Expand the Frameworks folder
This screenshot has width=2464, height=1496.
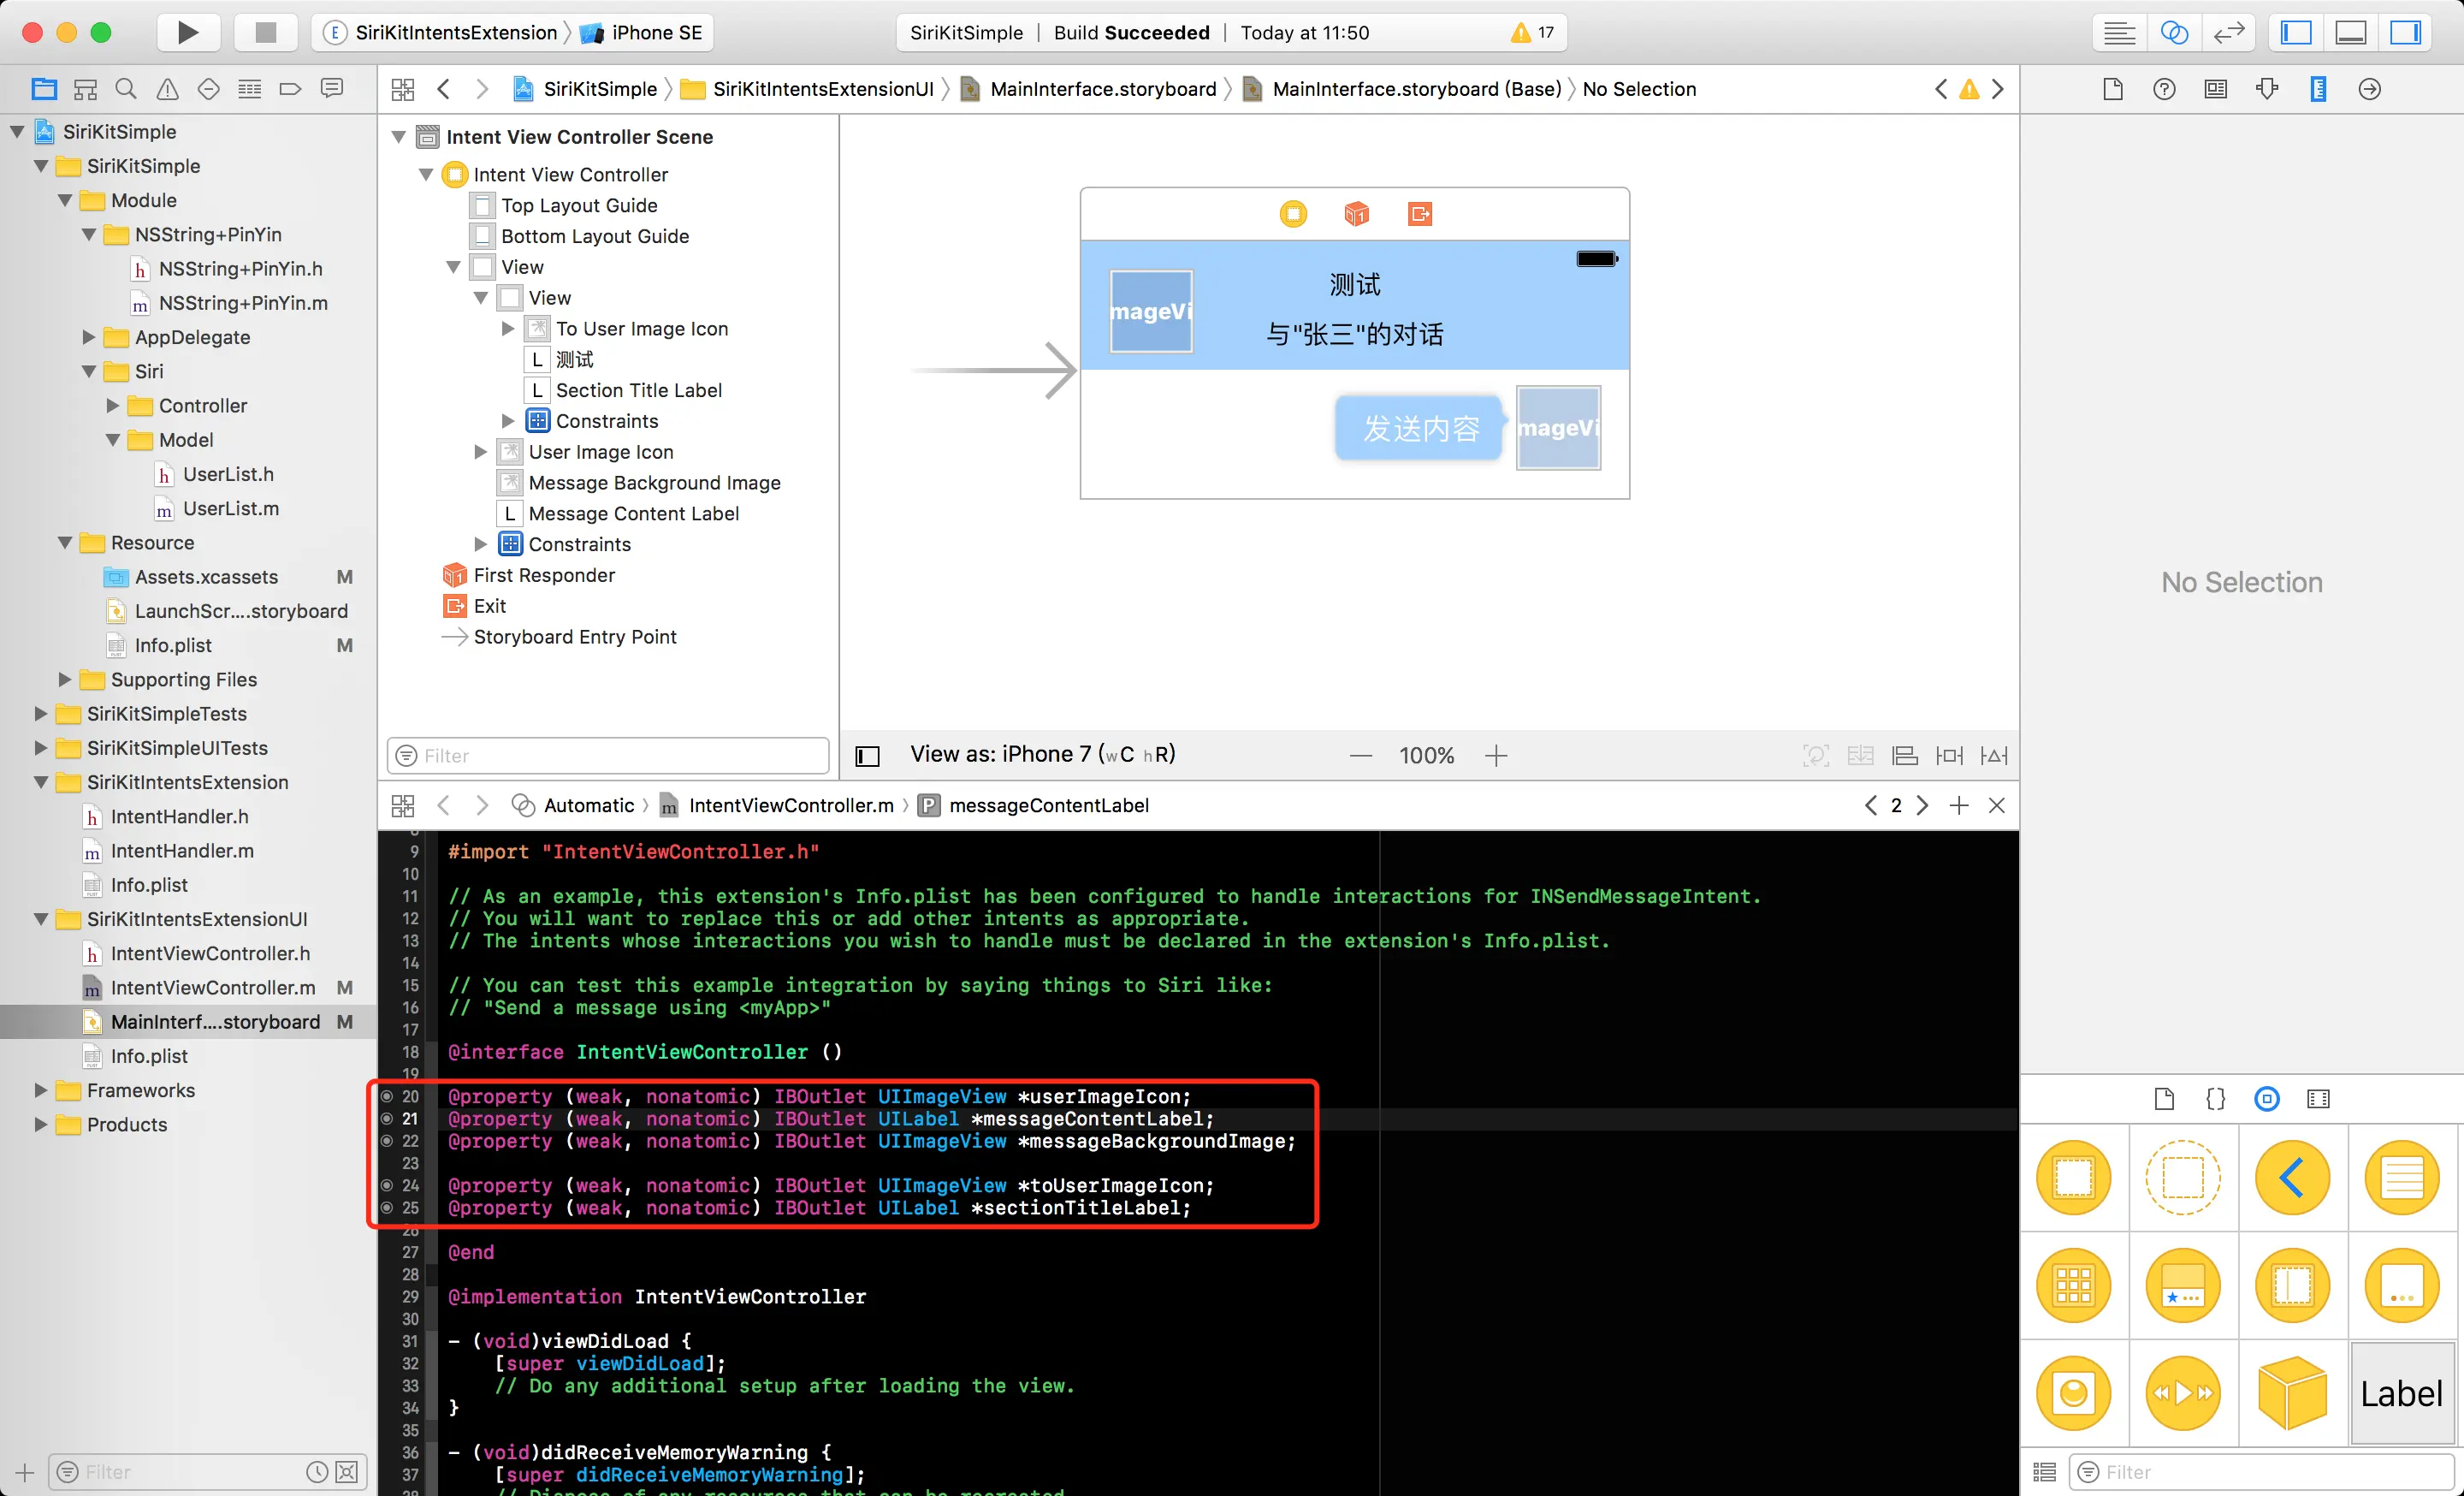41,1090
